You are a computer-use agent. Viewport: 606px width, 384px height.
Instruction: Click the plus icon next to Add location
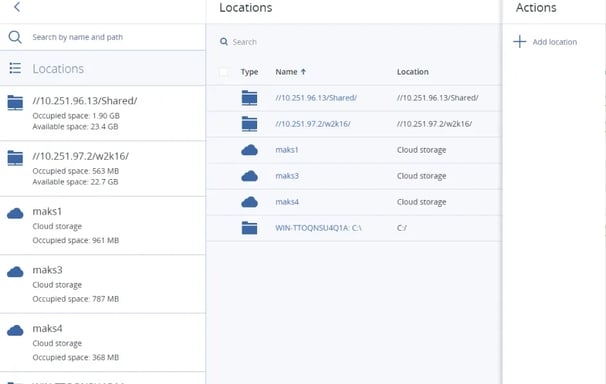tap(520, 42)
